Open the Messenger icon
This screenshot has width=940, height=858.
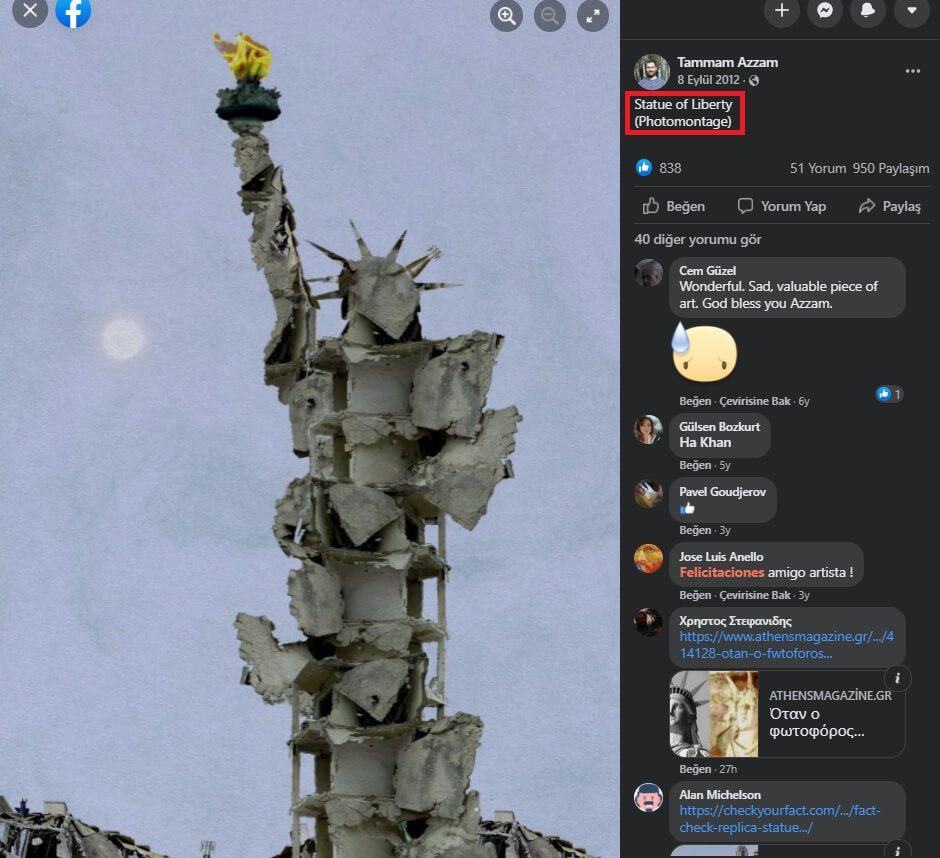(x=824, y=11)
